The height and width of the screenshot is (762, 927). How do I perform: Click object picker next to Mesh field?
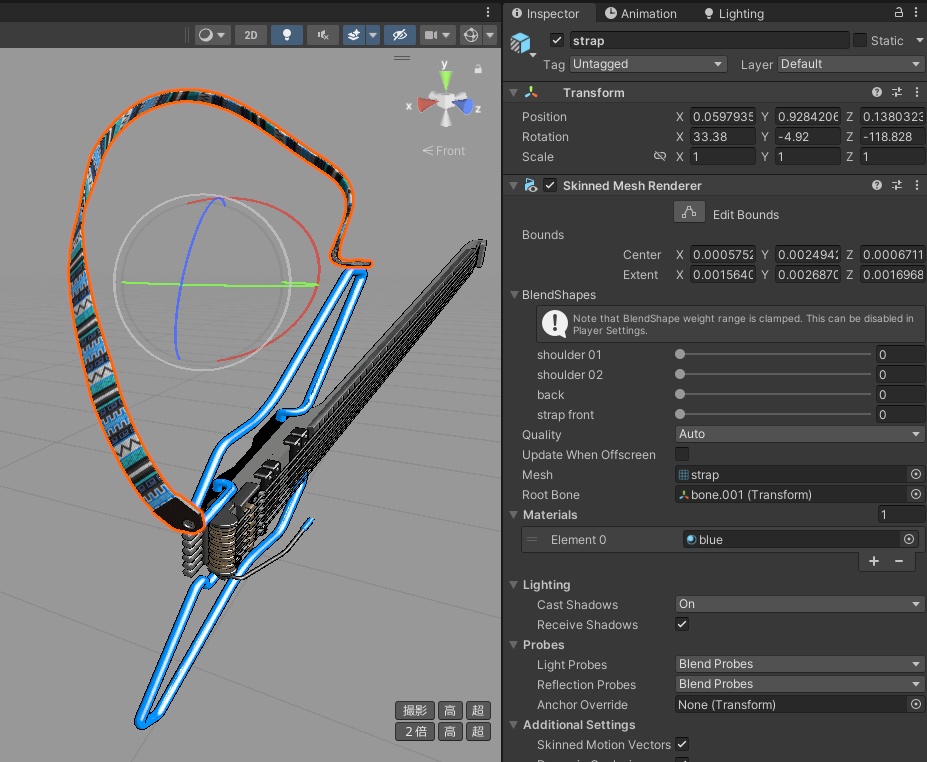point(915,475)
